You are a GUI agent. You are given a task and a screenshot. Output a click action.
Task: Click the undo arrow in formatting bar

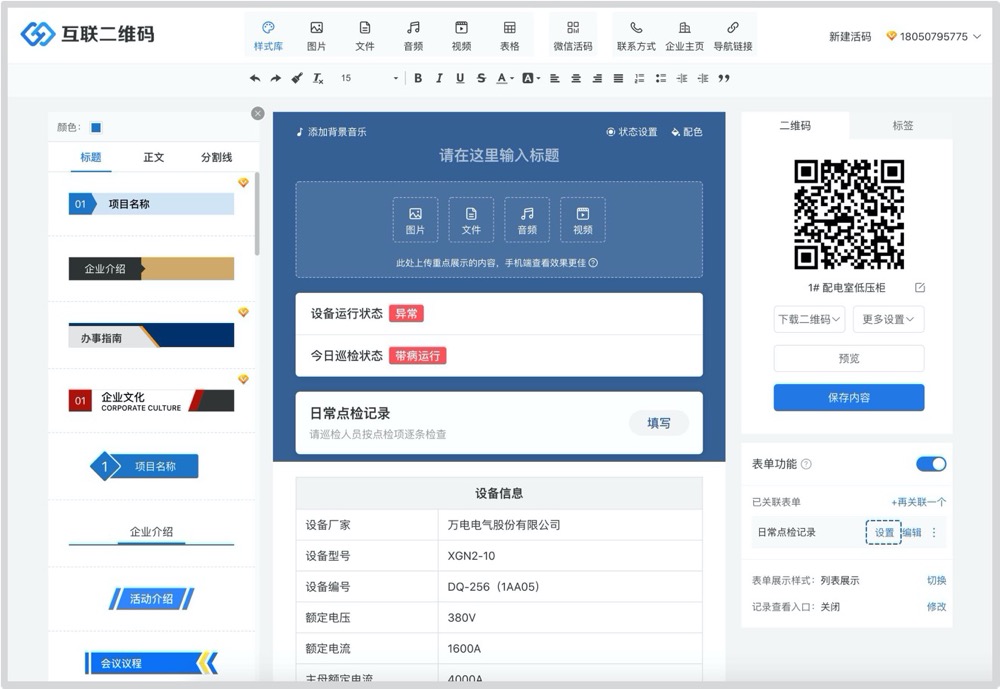click(x=255, y=78)
